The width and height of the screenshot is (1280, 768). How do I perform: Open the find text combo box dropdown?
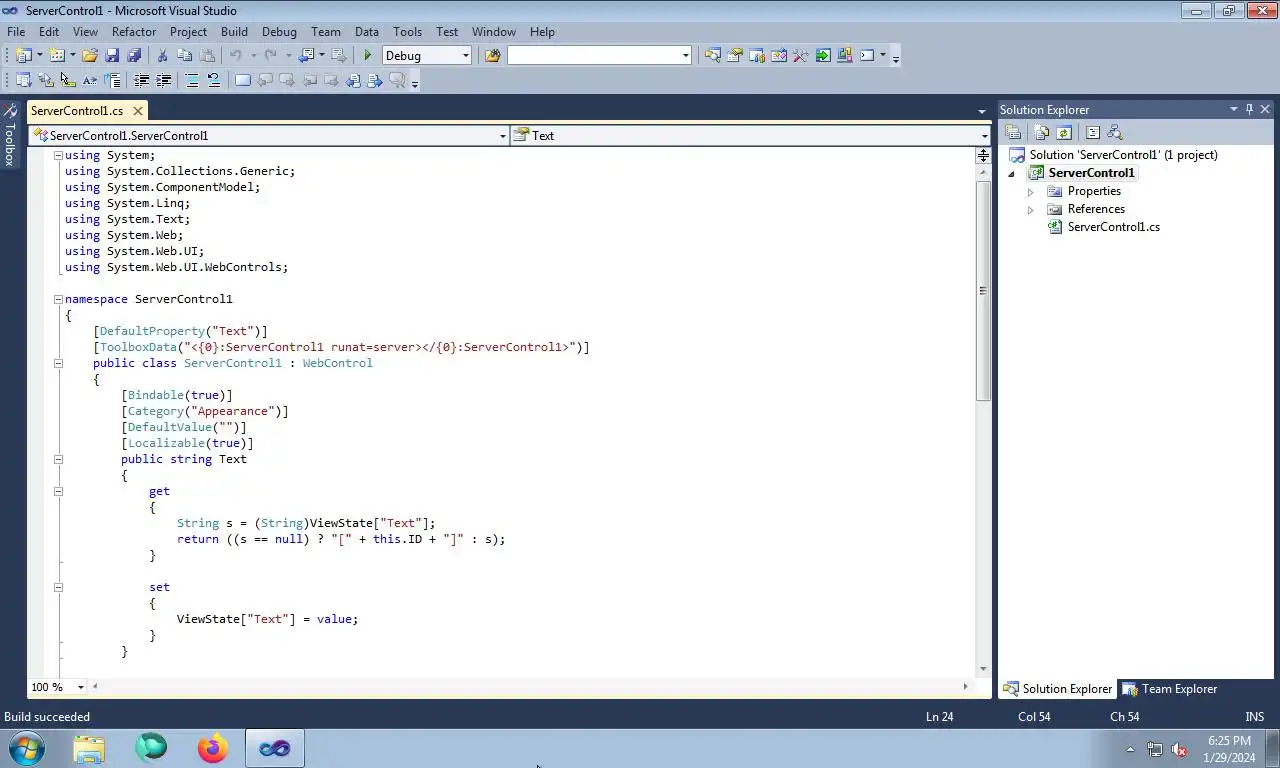685,56
